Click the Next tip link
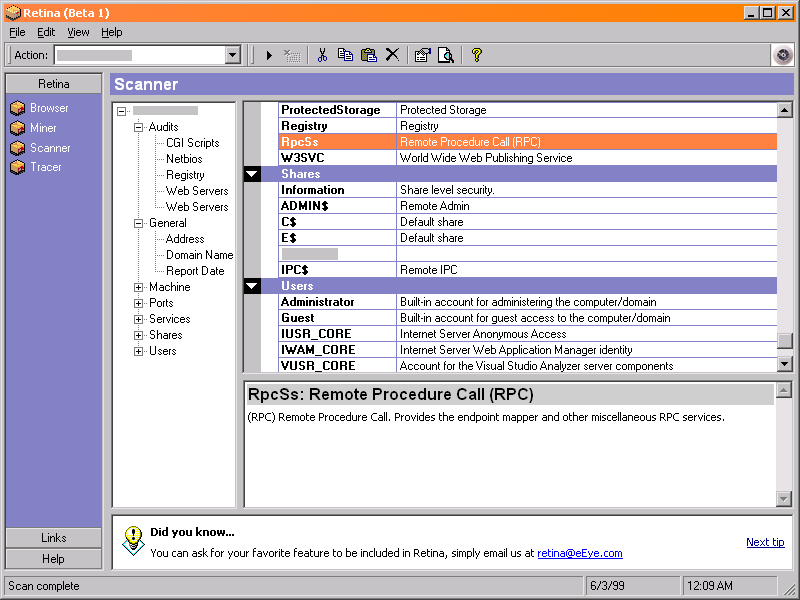 [765, 542]
